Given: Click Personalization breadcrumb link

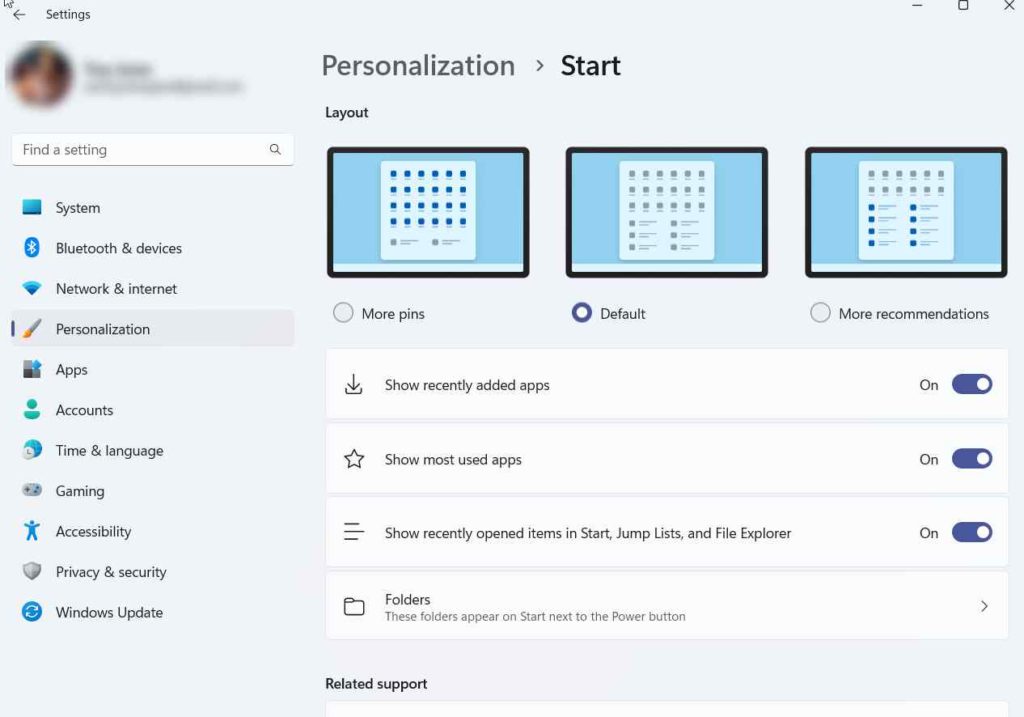Looking at the screenshot, I should [418, 66].
